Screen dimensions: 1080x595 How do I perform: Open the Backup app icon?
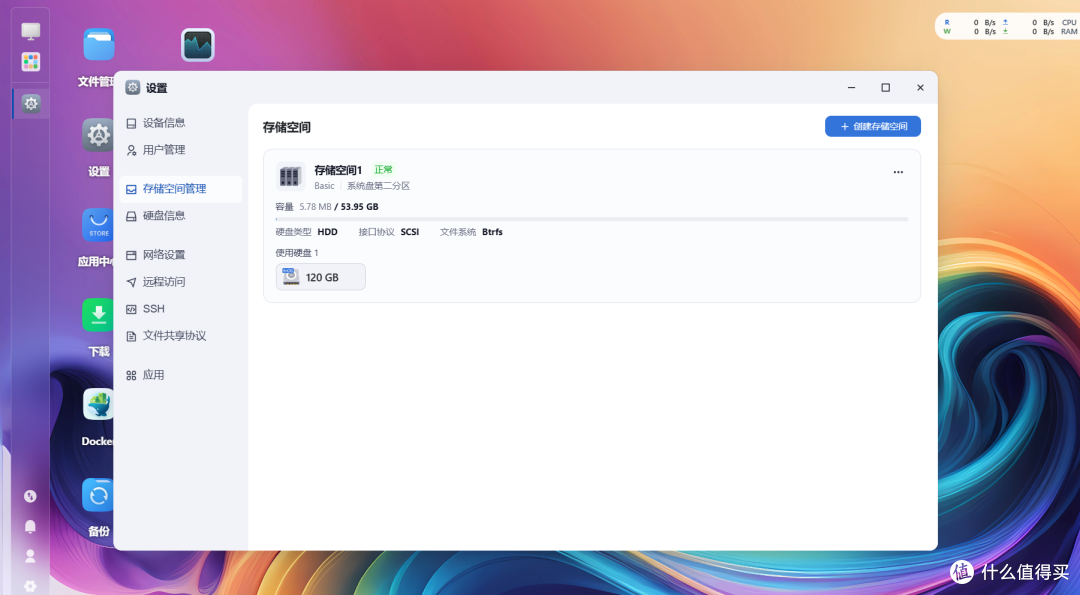click(98, 494)
